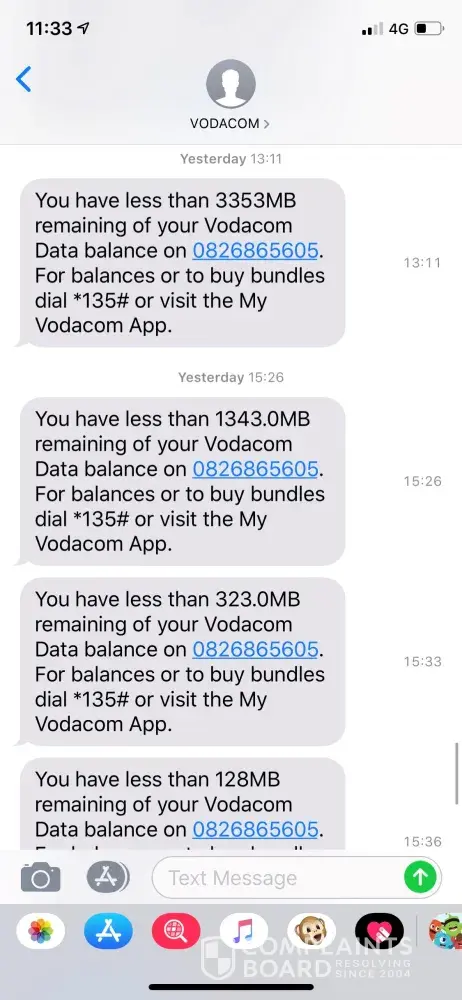This screenshot has width=462, height=1000.
Task: Open the Music app in iMessage drawer
Action: point(244,931)
